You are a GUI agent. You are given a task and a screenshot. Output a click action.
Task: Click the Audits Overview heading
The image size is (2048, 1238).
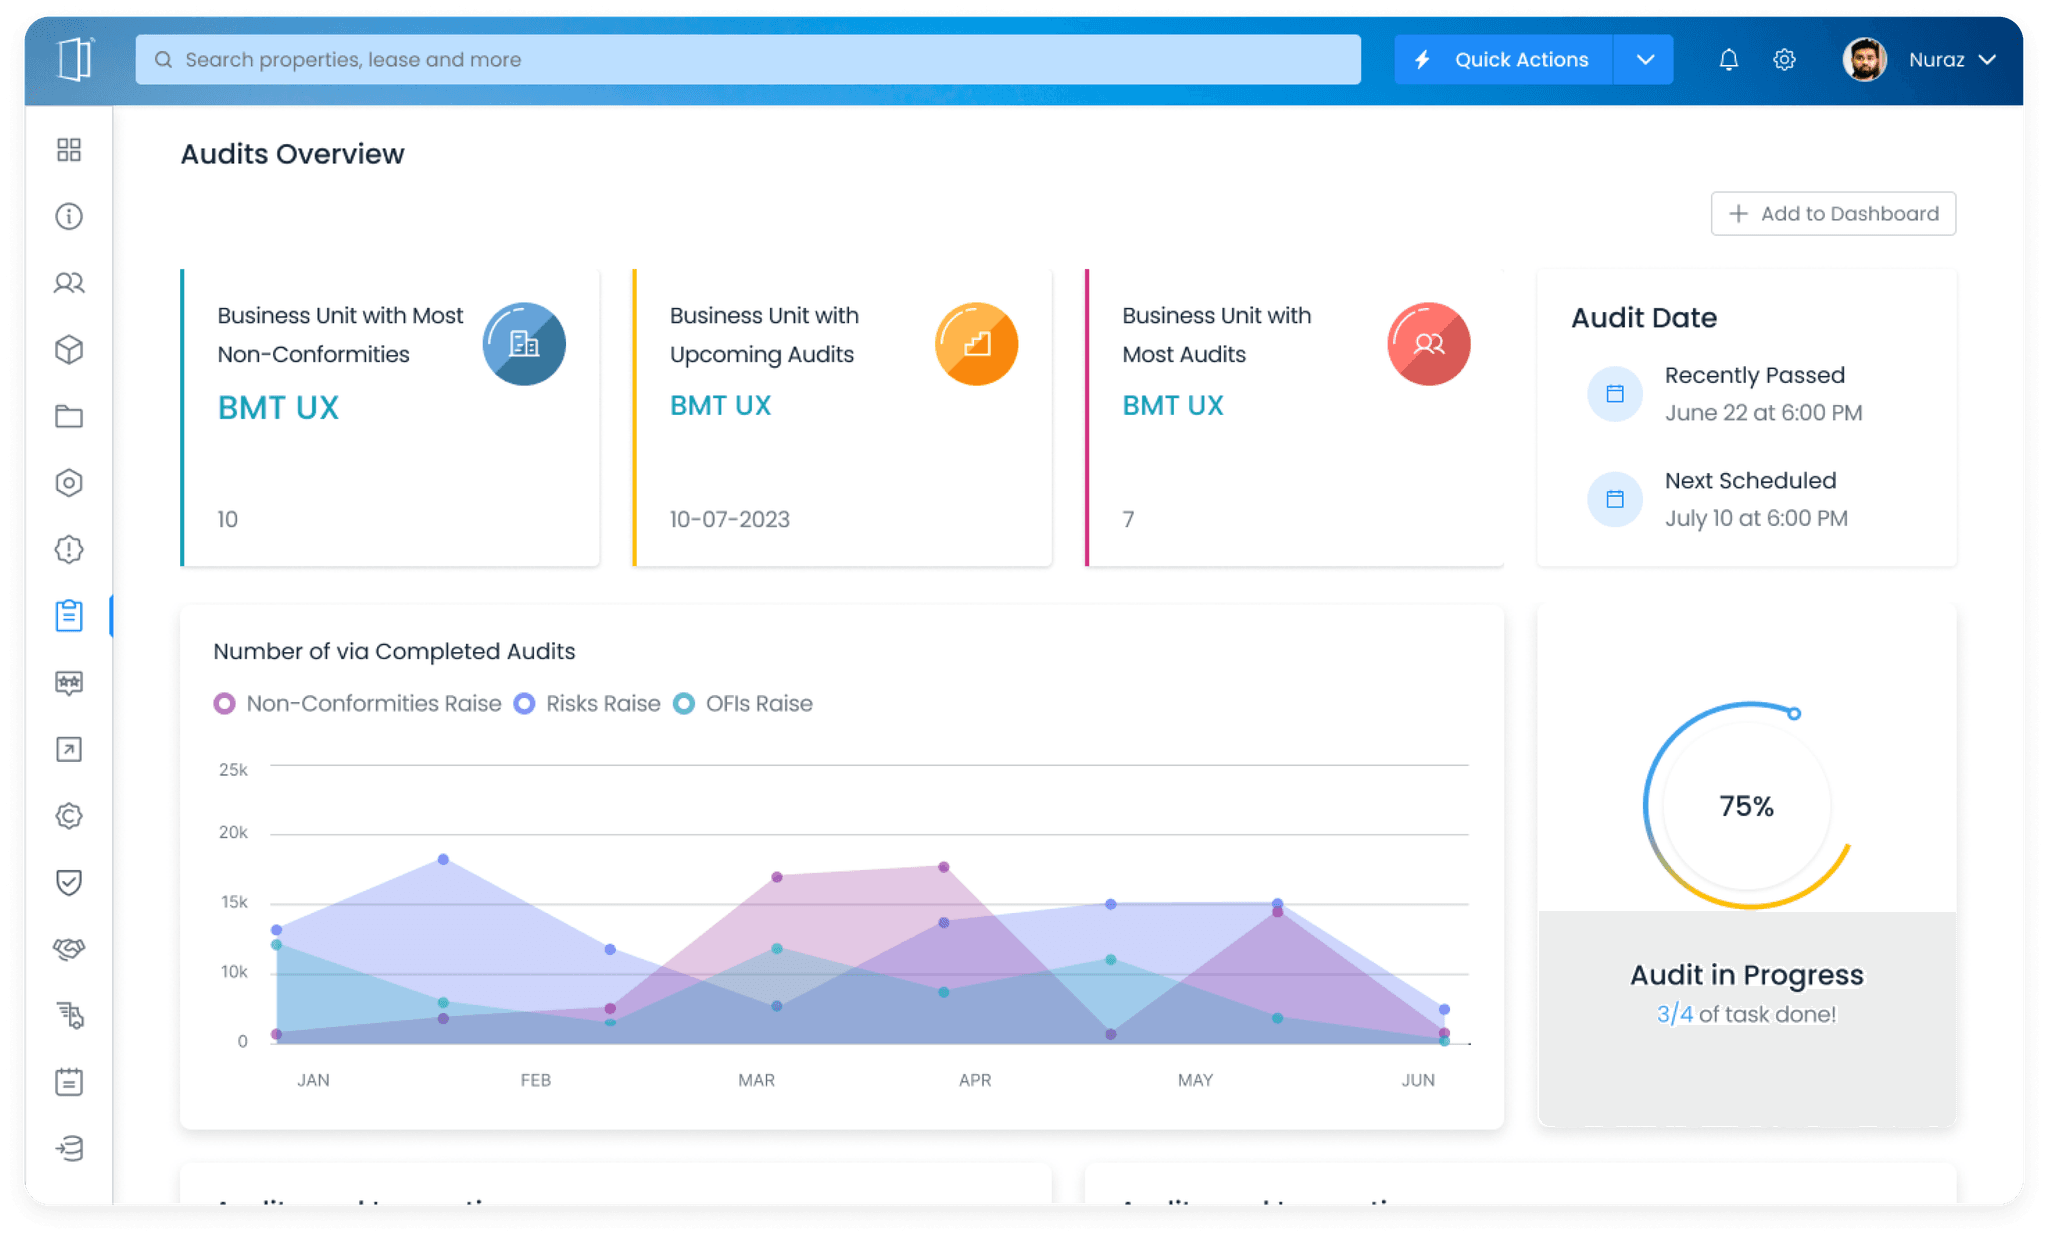[292, 154]
